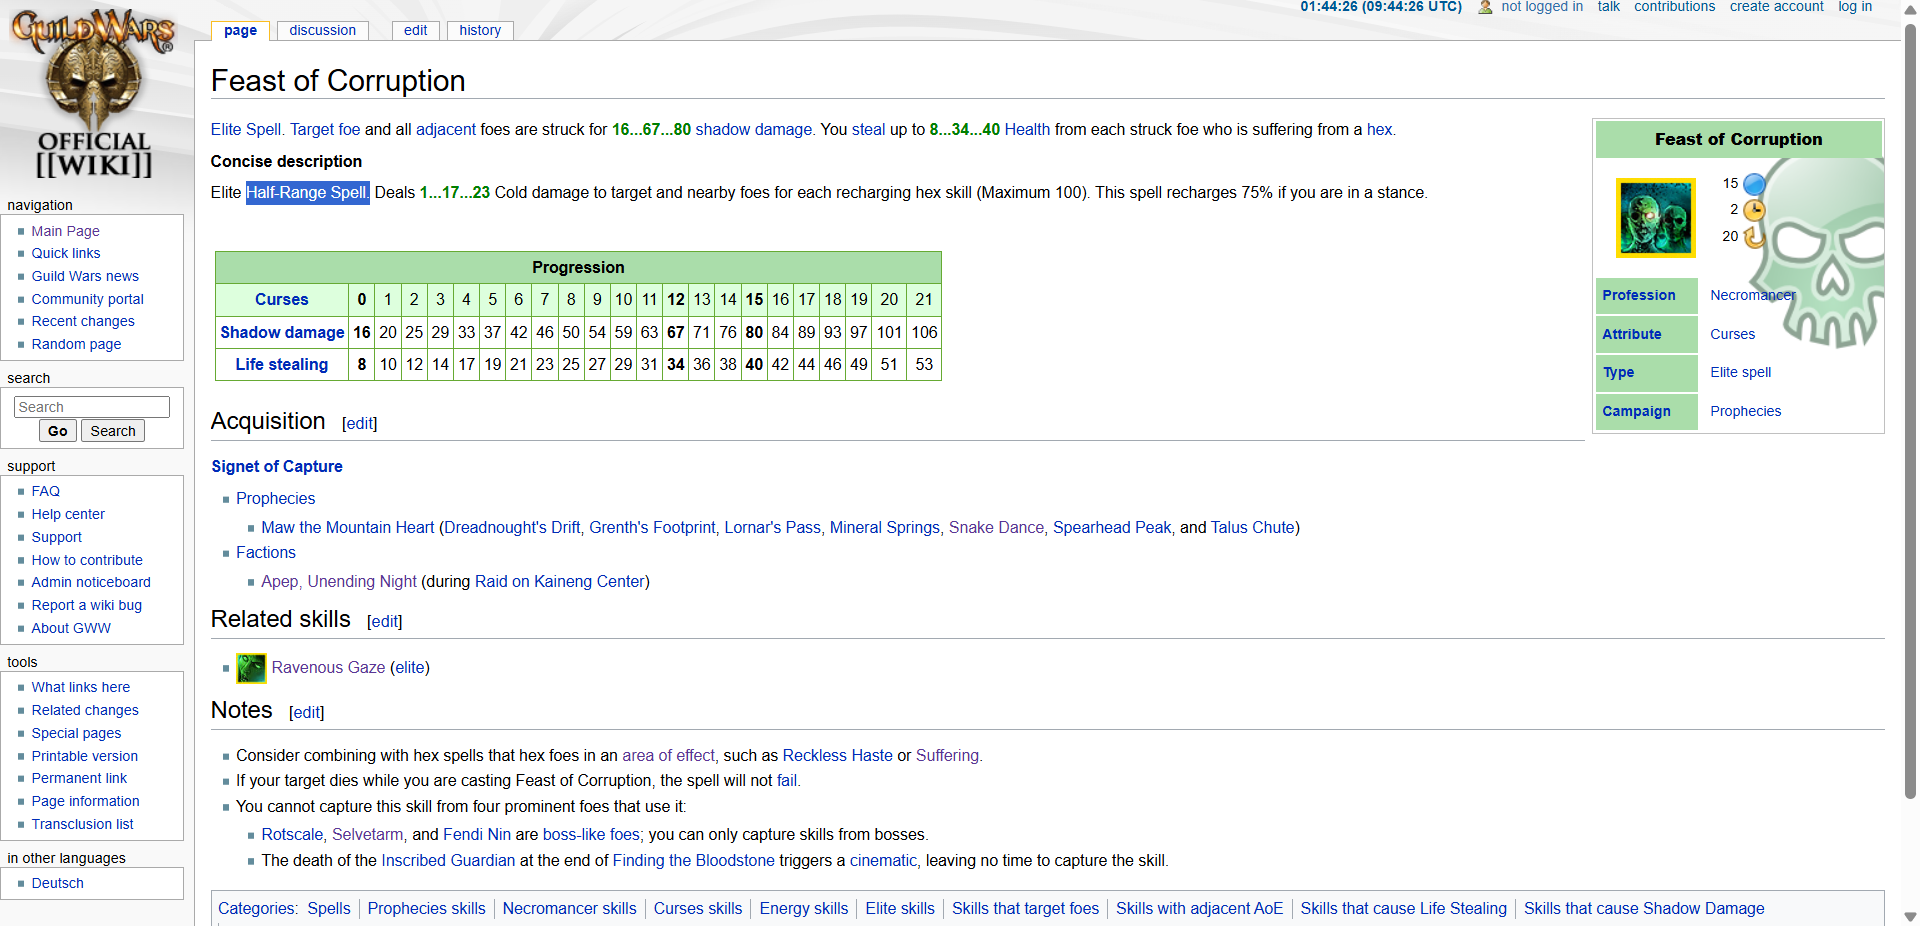This screenshot has height=926, width=1920.
Task: Open Maw the Mountain Heart link
Action: (348, 527)
